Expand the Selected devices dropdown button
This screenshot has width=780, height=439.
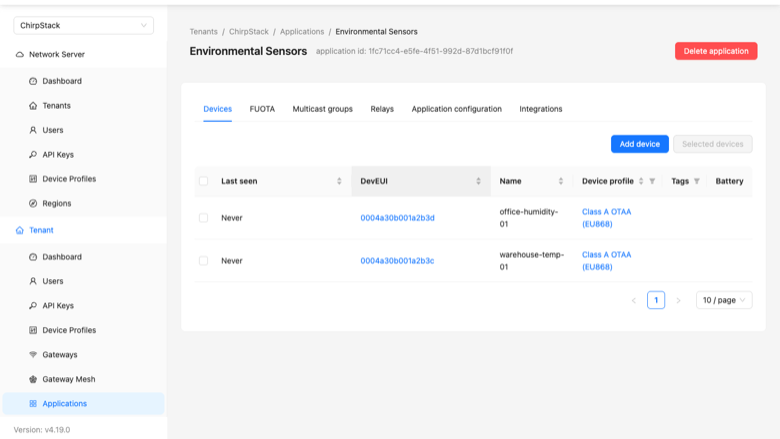(712, 144)
